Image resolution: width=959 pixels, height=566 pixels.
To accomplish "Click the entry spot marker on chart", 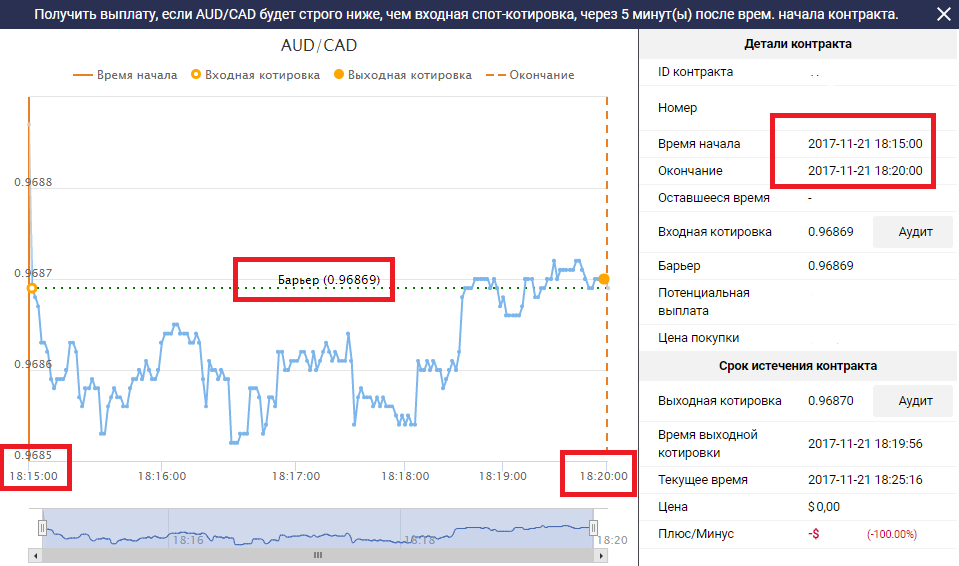I will (31, 288).
